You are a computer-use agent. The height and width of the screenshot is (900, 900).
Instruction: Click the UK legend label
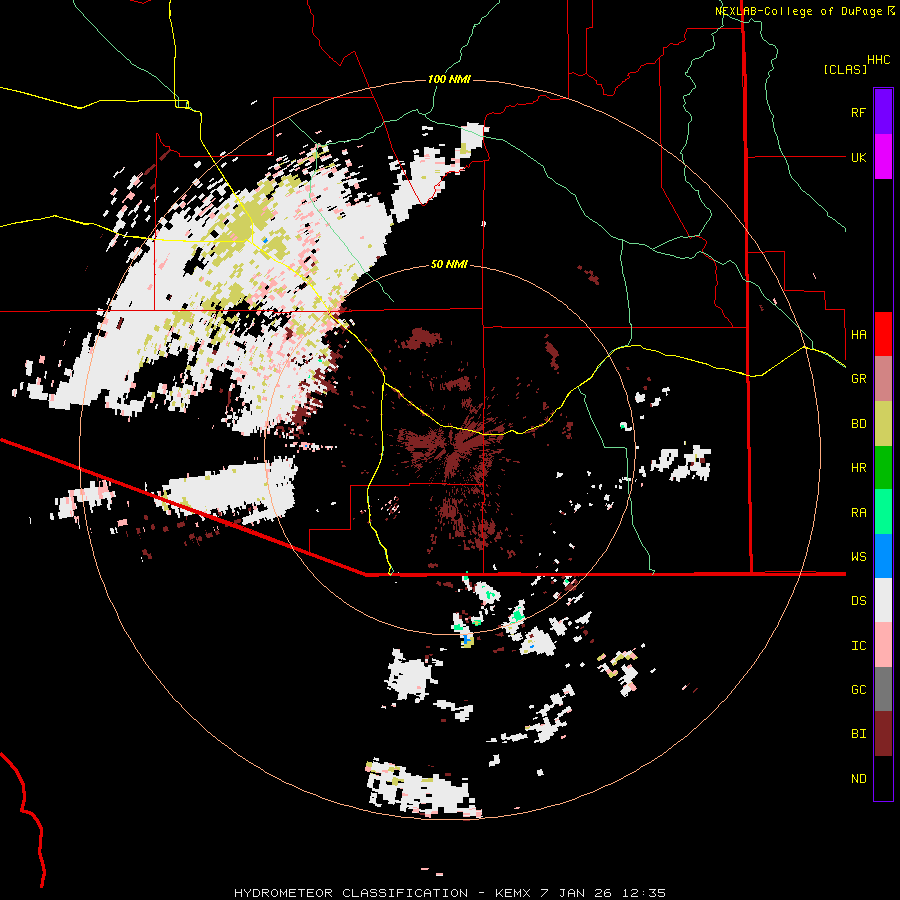858,157
